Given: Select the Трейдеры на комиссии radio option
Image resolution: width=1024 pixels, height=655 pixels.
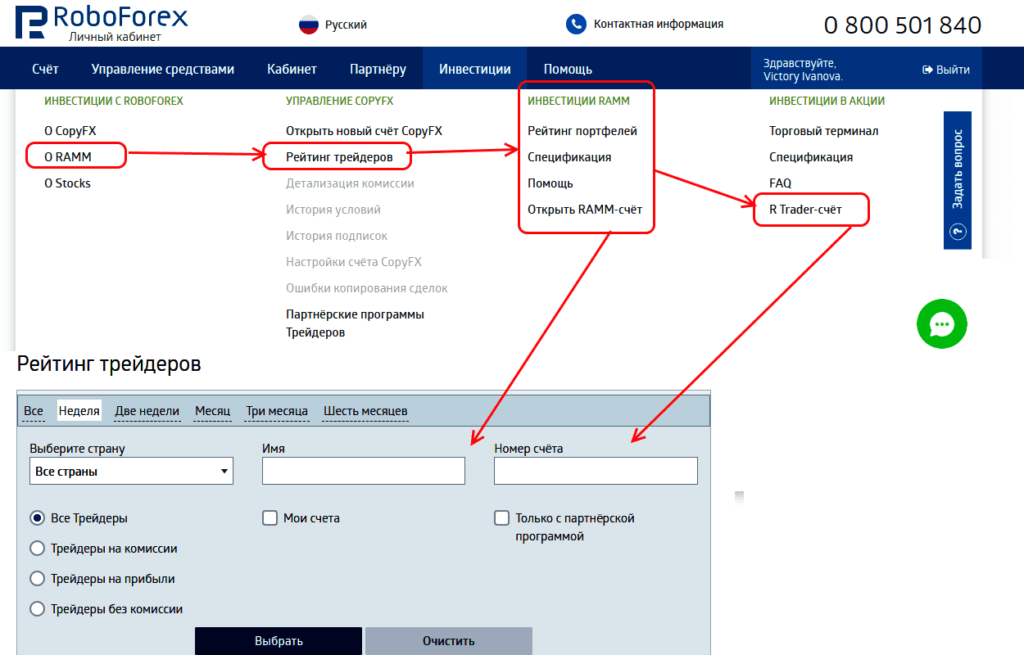Looking at the screenshot, I should 38,548.
